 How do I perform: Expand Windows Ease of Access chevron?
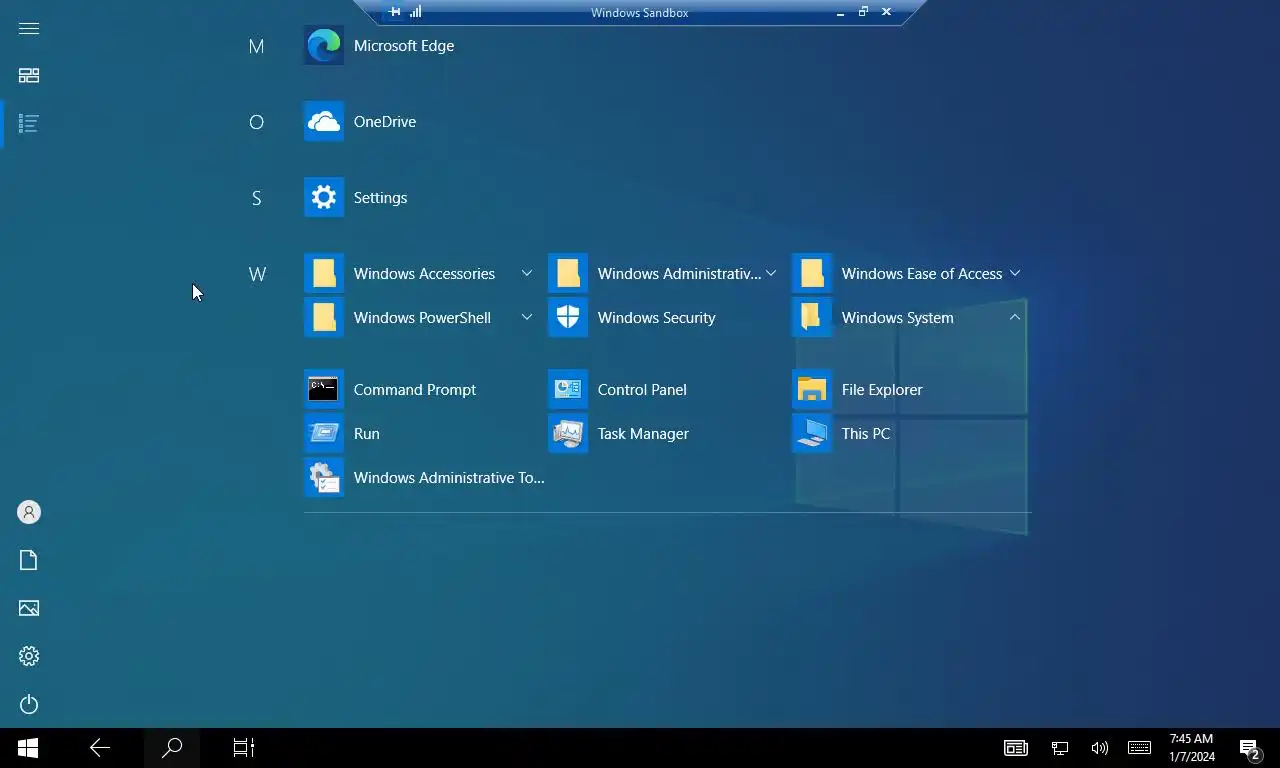pyautogui.click(x=1014, y=274)
